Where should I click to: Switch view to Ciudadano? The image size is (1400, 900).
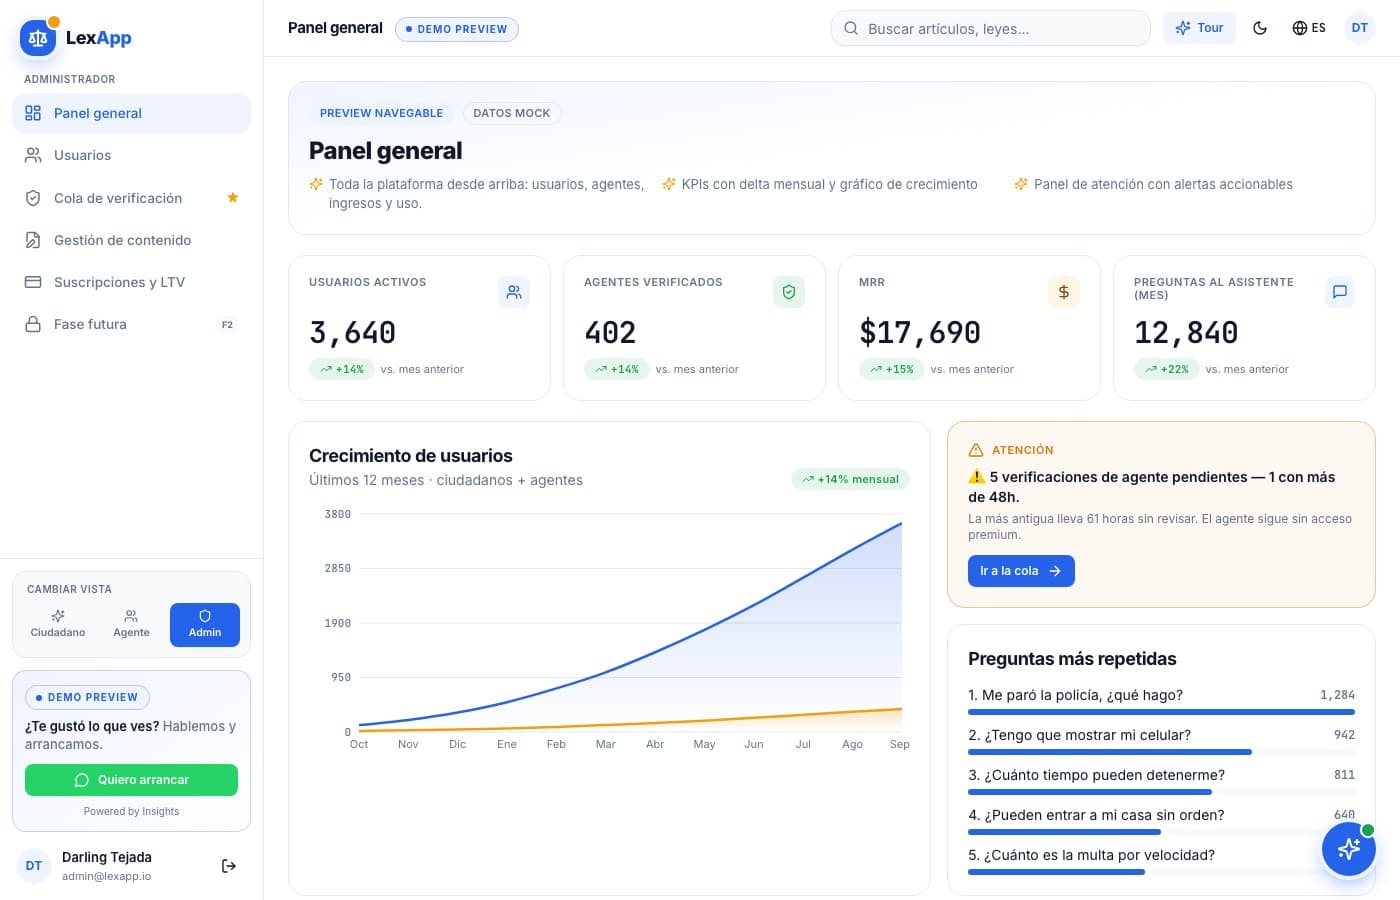[58, 624]
